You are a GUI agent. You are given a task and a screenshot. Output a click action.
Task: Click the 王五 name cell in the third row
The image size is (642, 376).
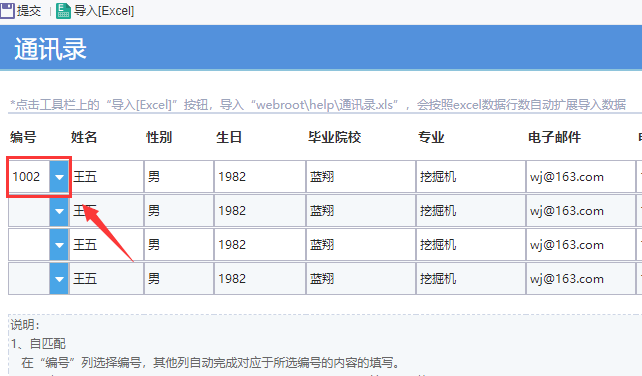coord(106,245)
